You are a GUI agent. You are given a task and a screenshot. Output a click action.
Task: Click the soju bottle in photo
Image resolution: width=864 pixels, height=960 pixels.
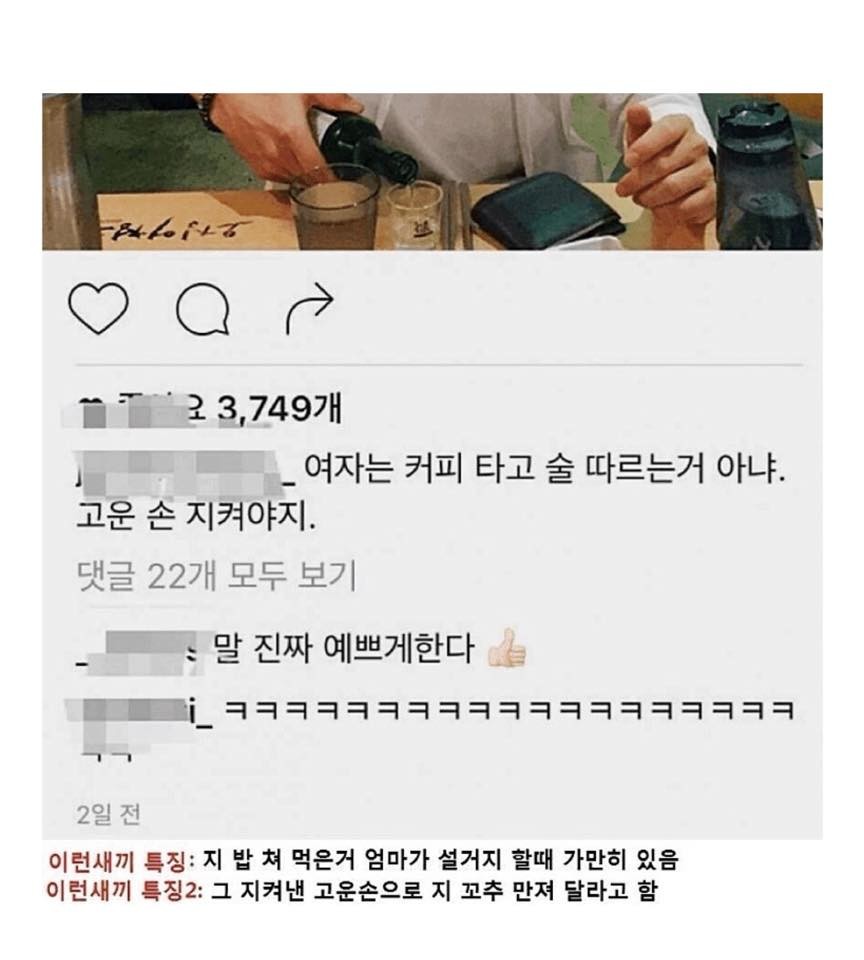[x=369, y=148]
